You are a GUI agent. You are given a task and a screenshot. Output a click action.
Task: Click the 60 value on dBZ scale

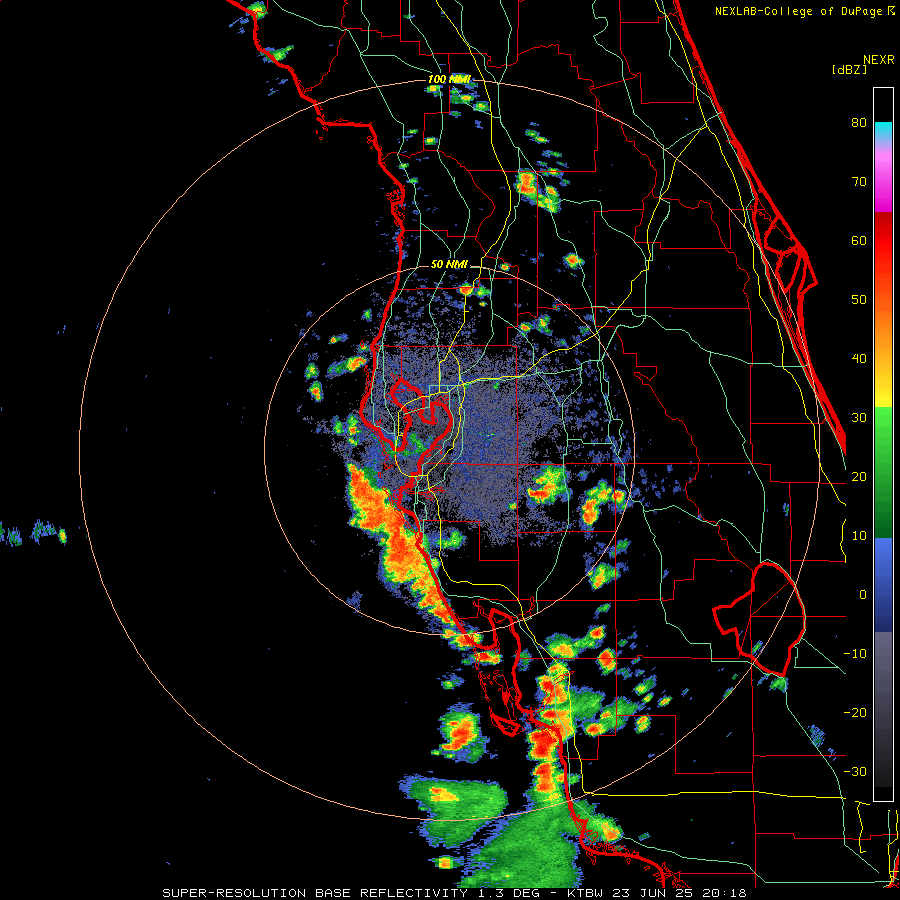859,240
